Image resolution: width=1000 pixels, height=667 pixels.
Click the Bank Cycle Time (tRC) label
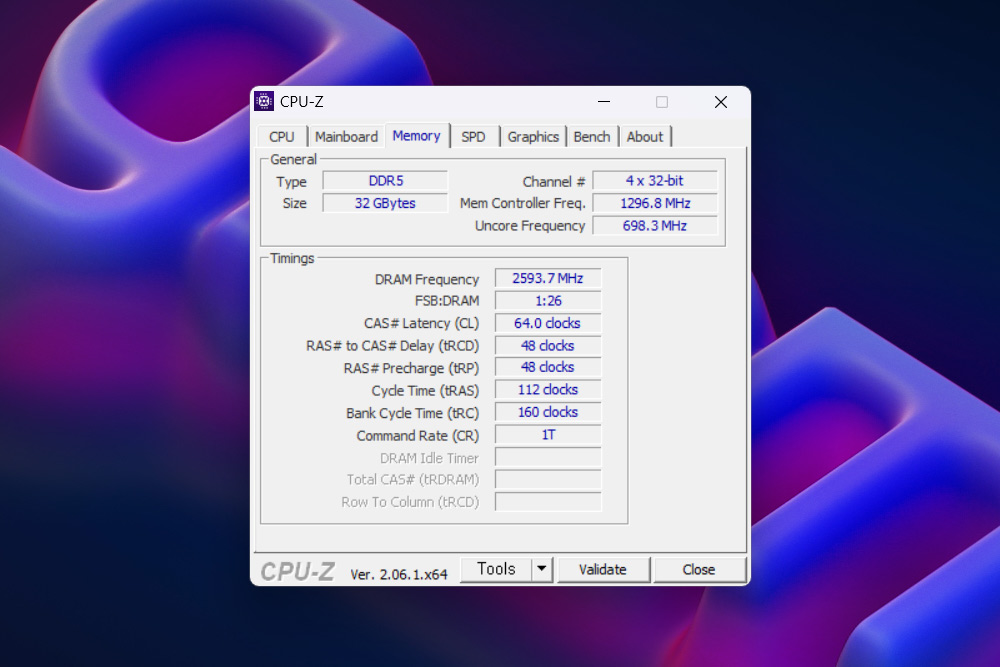click(412, 413)
